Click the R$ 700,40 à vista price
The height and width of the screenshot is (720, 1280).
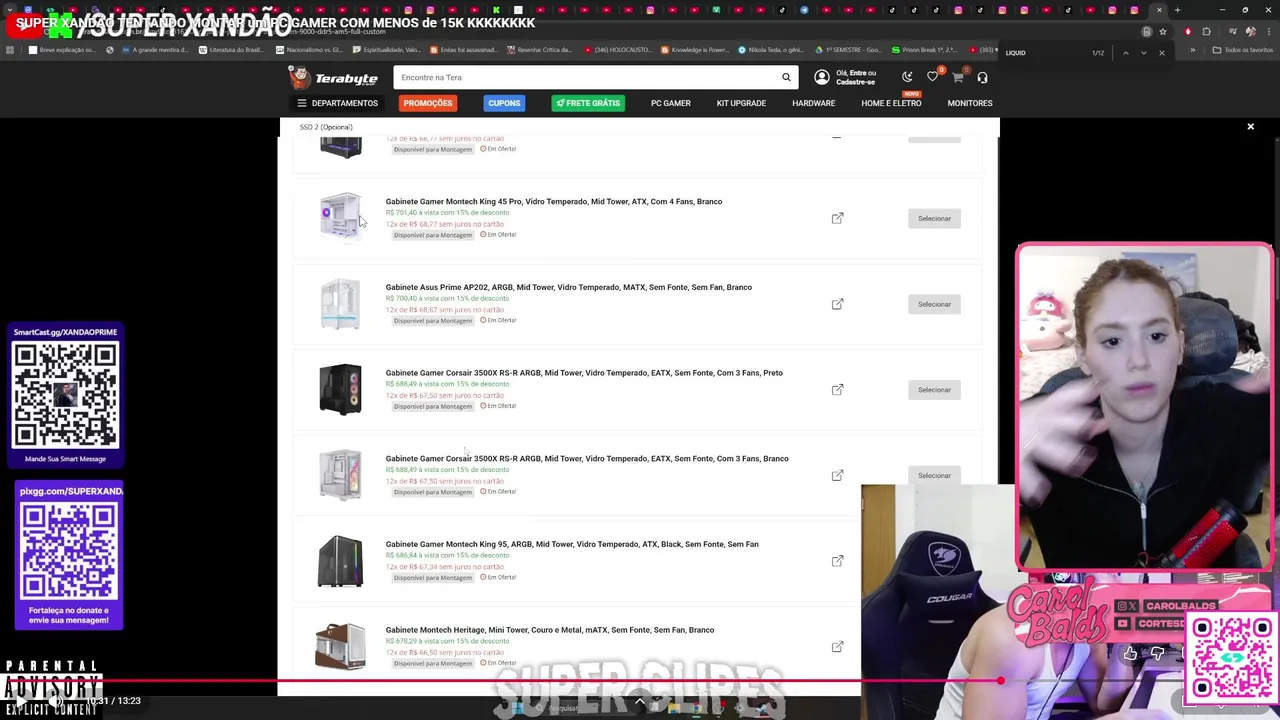[x=447, y=298]
